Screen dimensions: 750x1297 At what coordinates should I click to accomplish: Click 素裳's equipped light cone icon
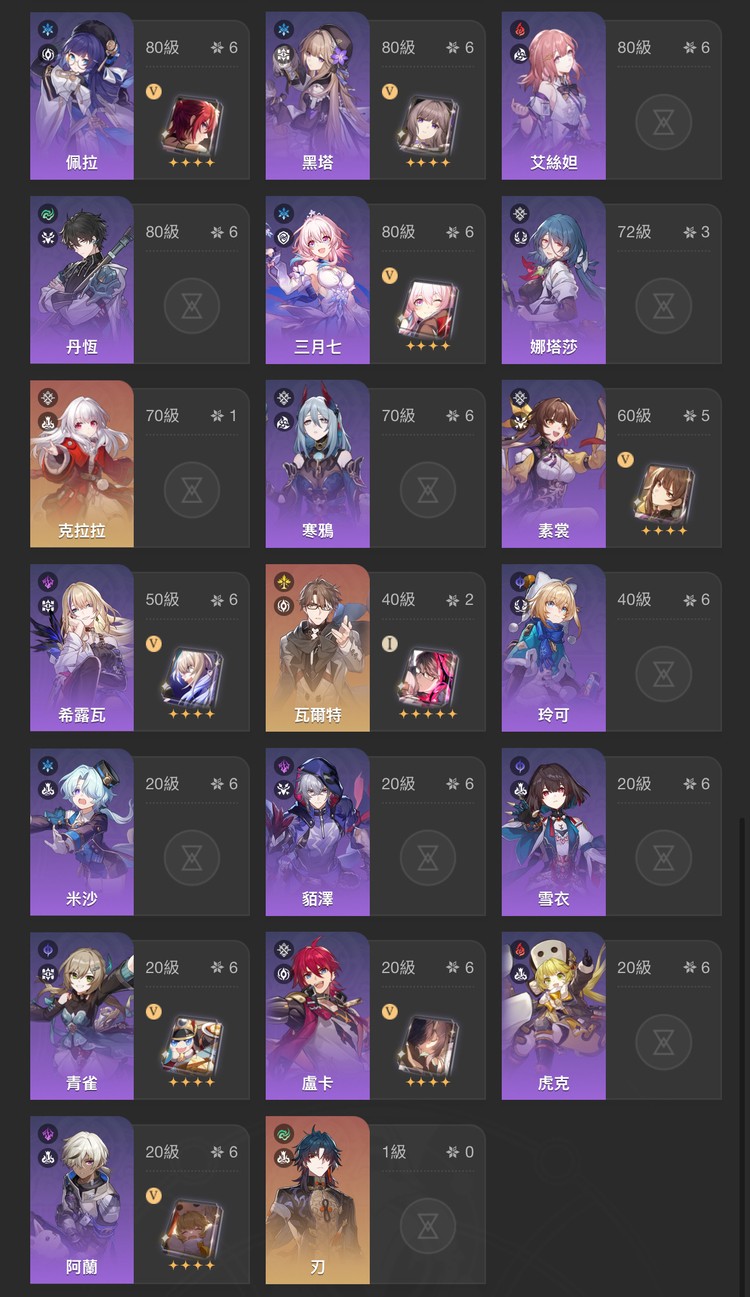(663, 492)
